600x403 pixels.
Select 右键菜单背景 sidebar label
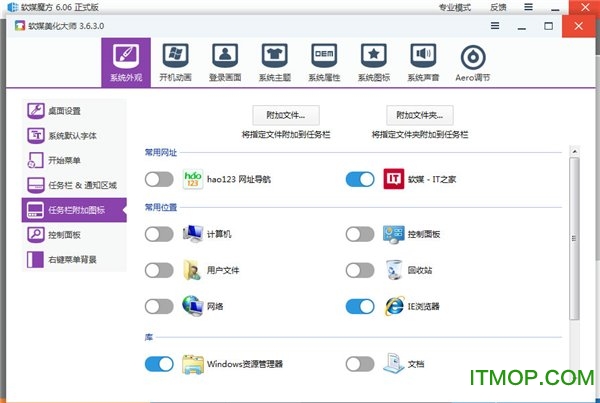coord(72,259)
